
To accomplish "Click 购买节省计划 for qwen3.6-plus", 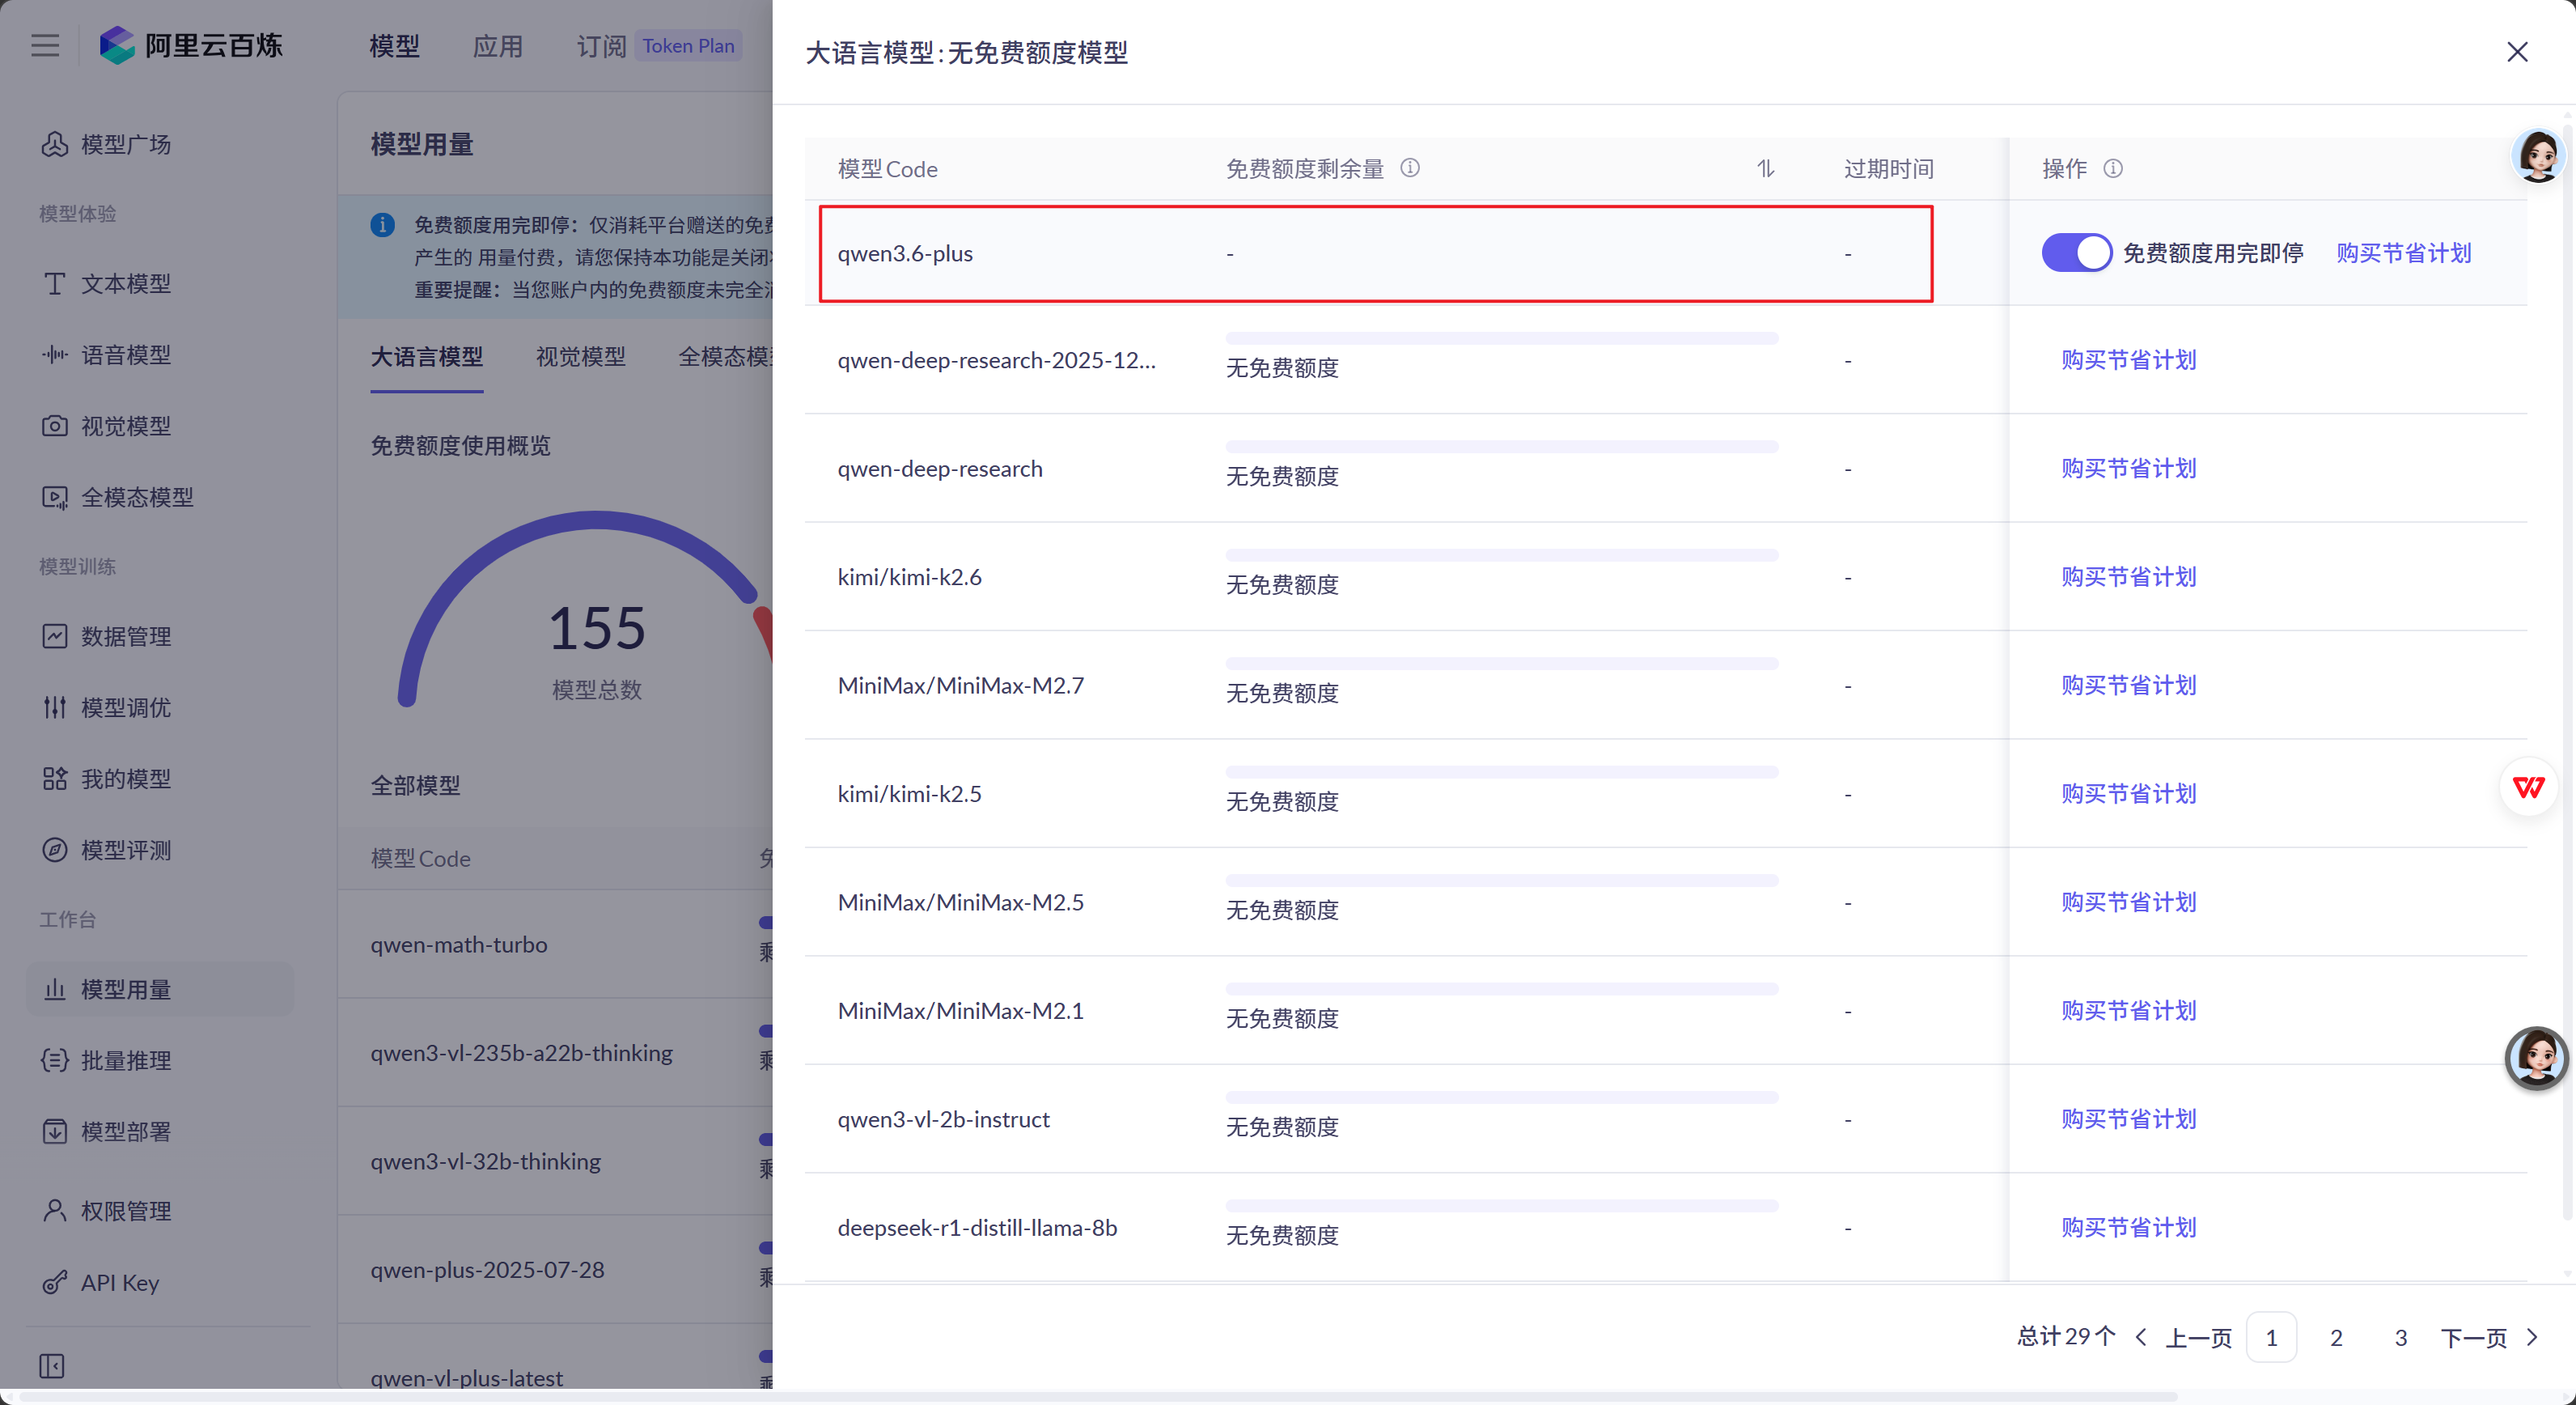I will pos(2403,253).
